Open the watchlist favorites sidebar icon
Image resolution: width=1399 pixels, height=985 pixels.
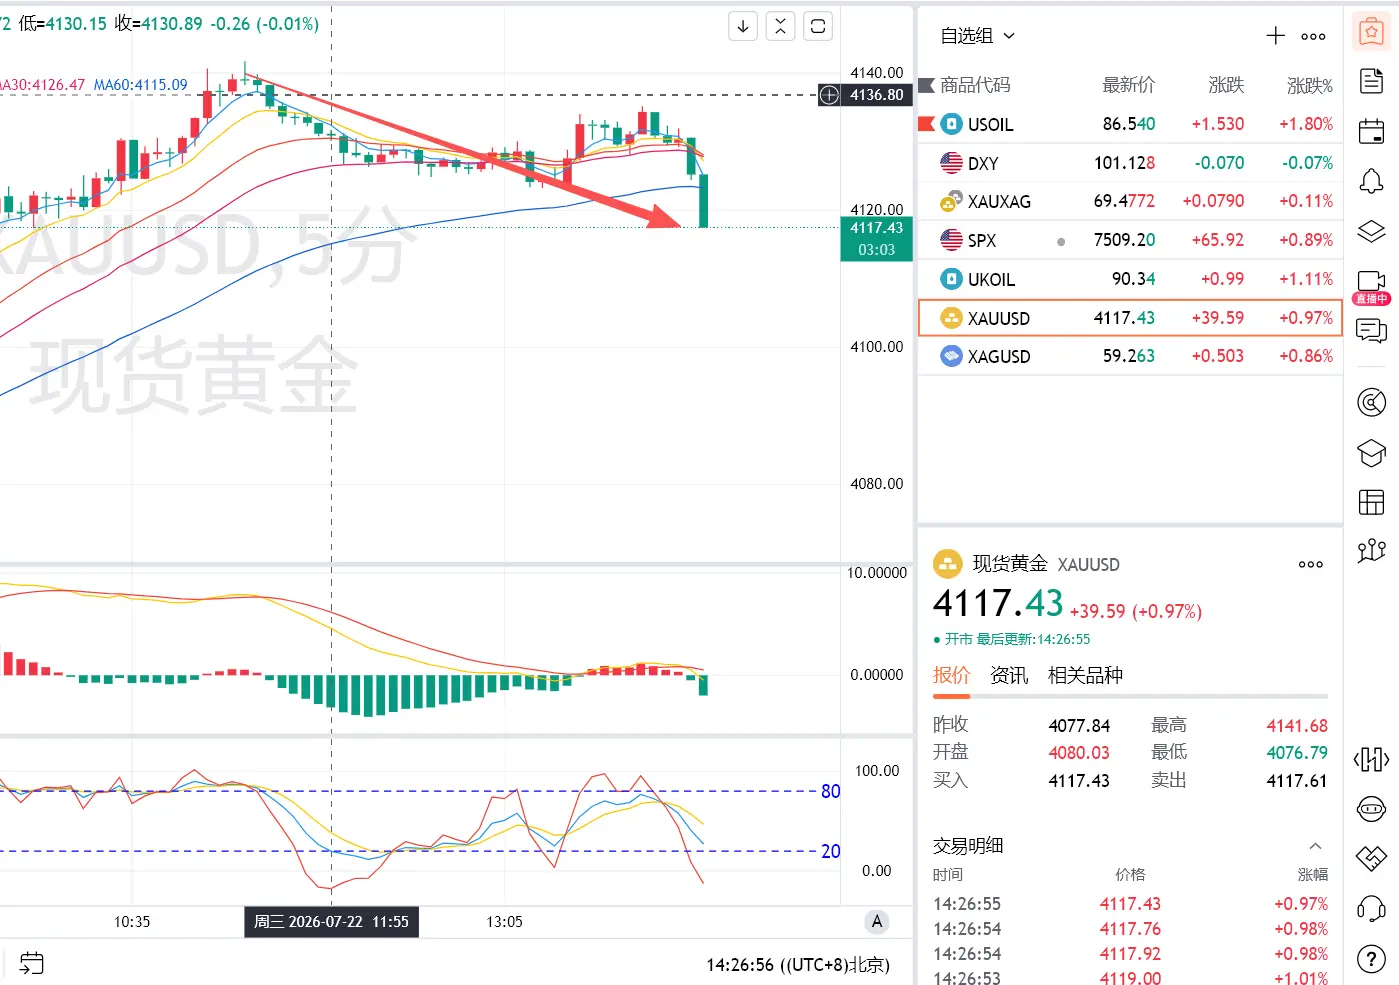pos(1371,32)
